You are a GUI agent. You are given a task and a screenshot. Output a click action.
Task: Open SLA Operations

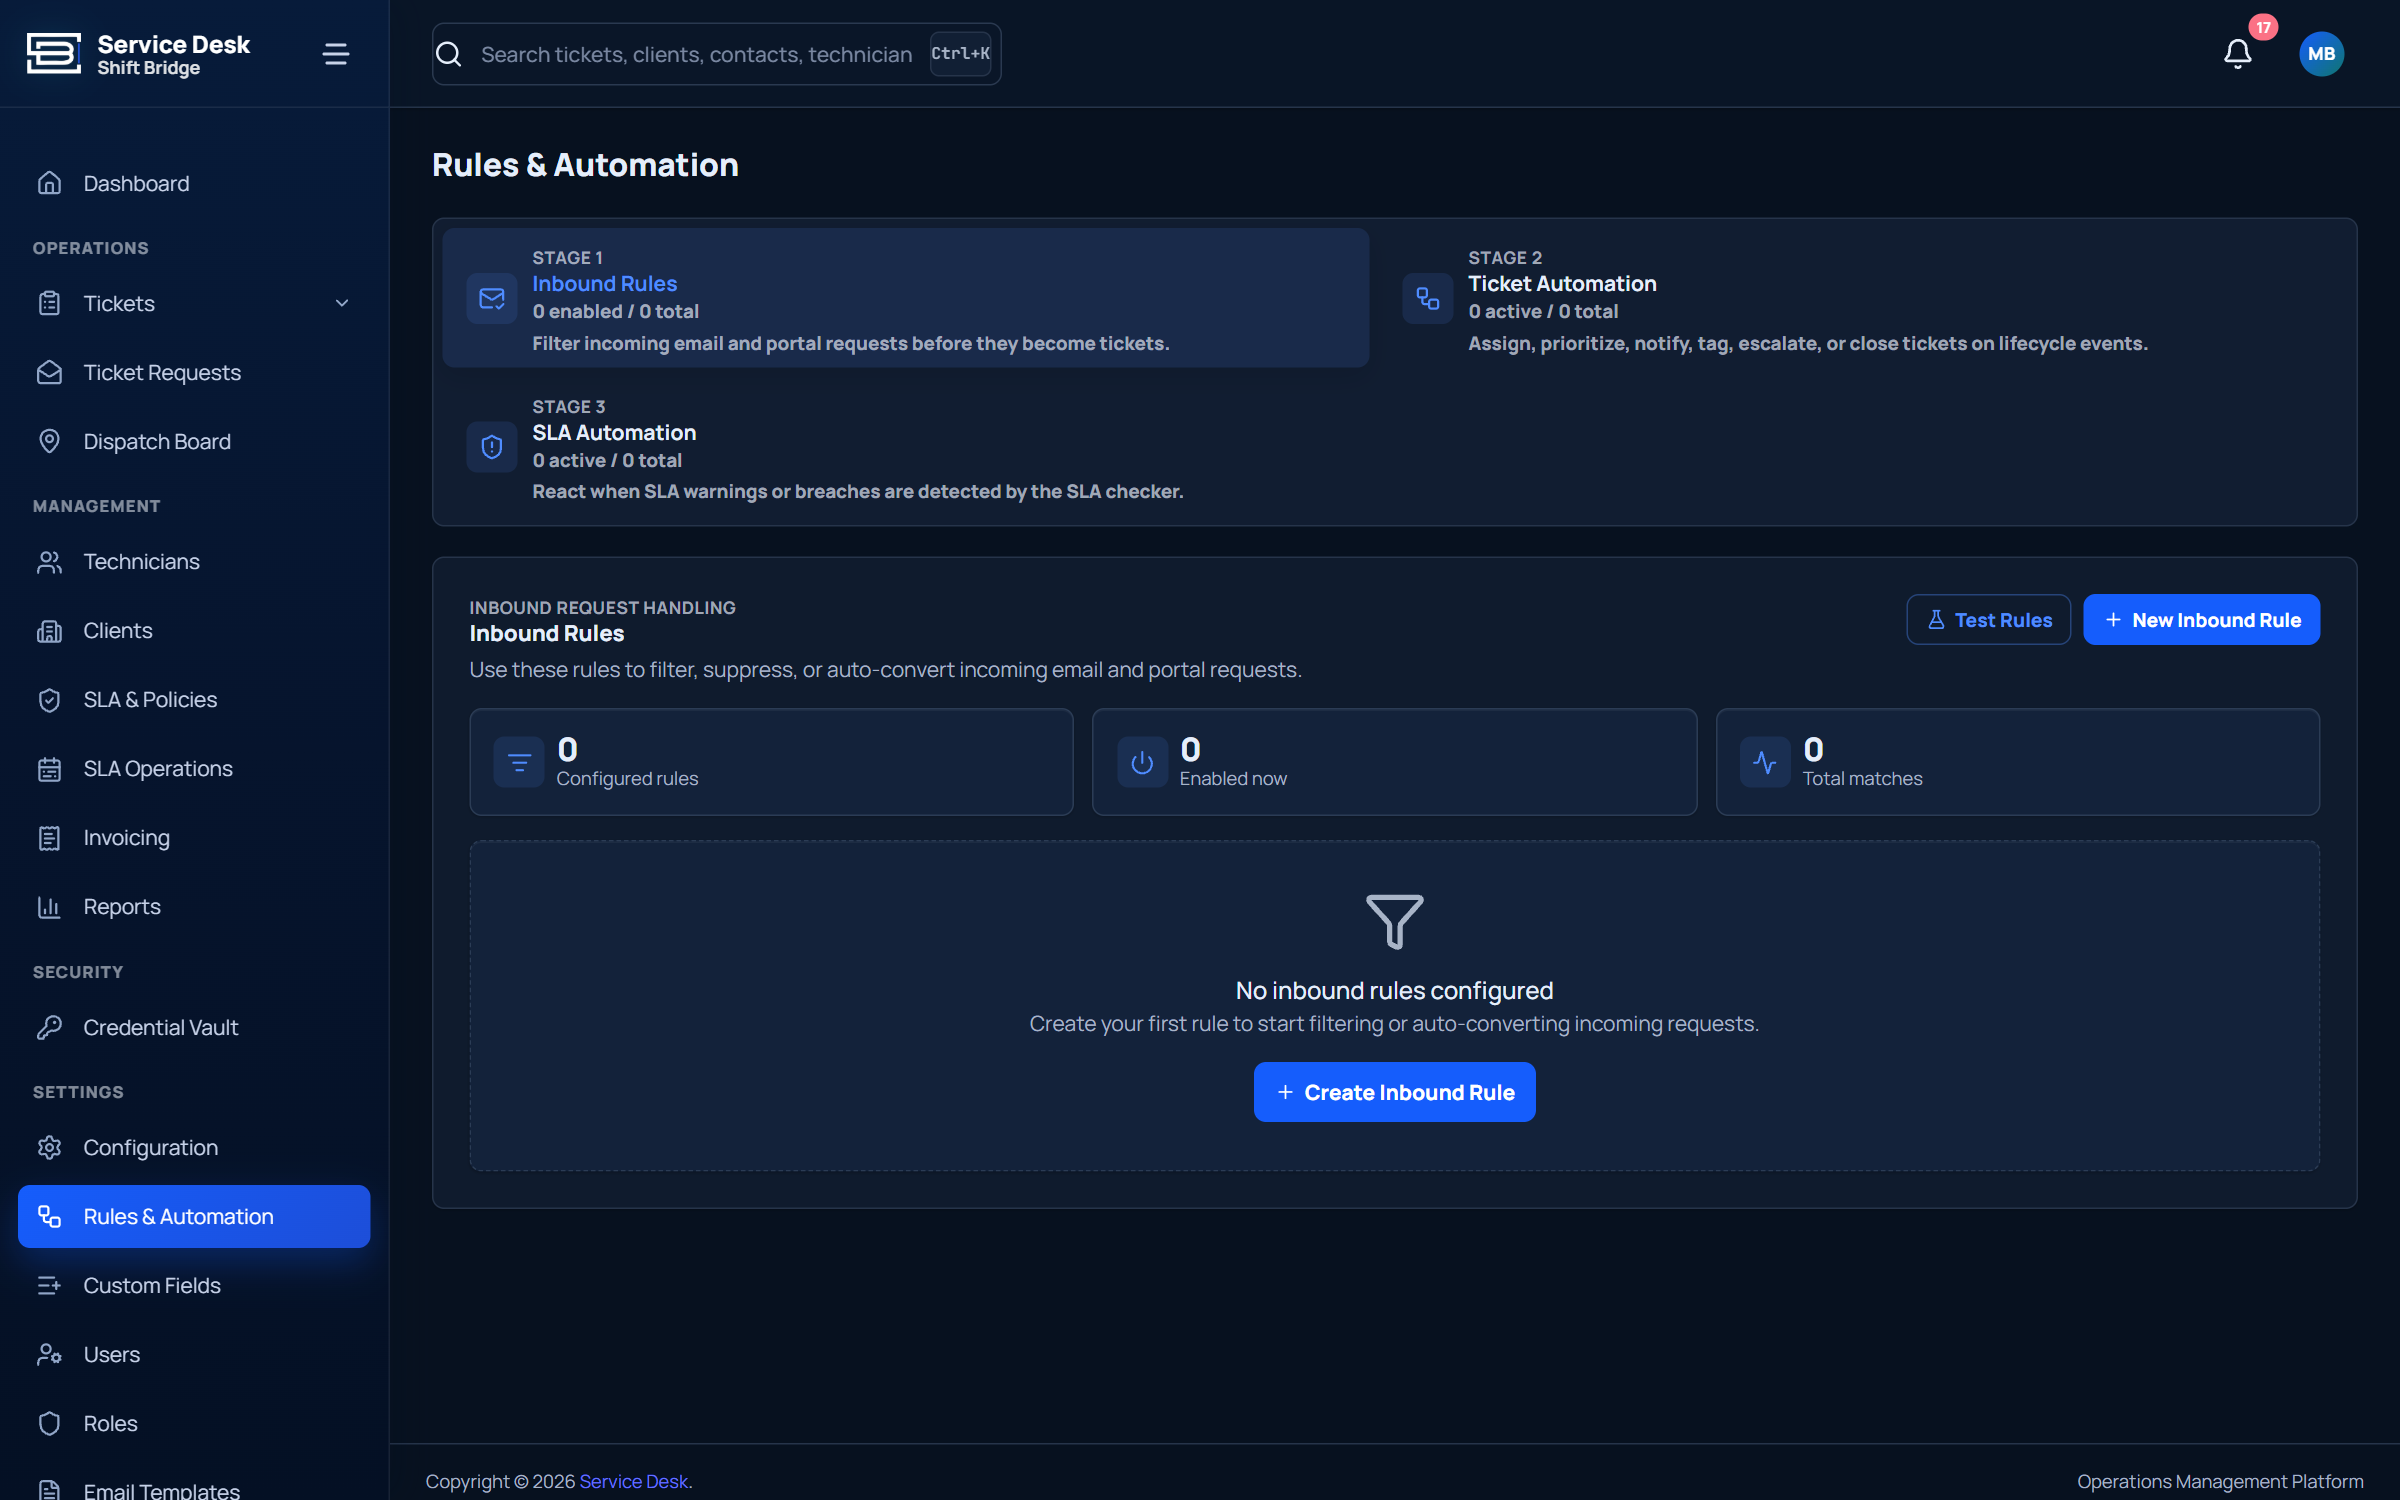pos(194,769)
